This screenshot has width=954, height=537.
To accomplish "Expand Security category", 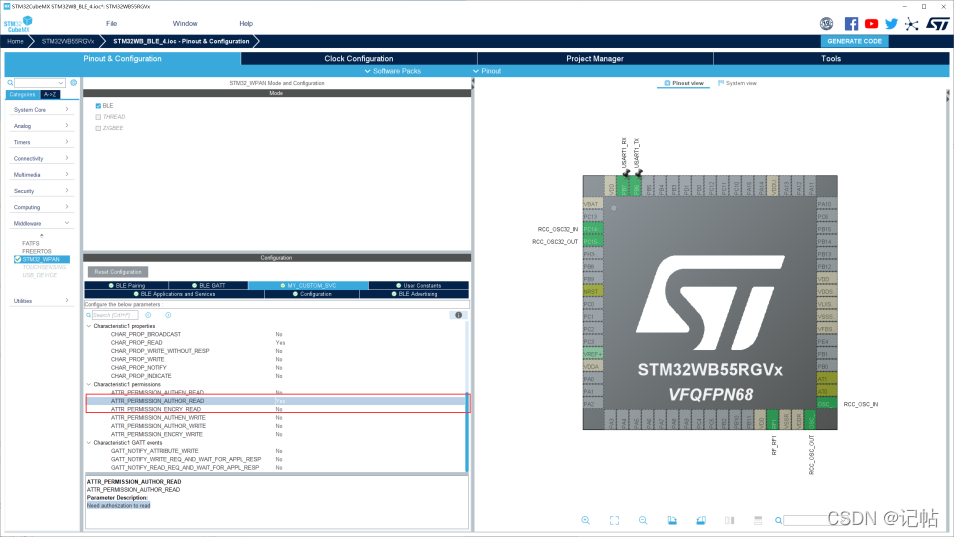I will click(40, 191).
